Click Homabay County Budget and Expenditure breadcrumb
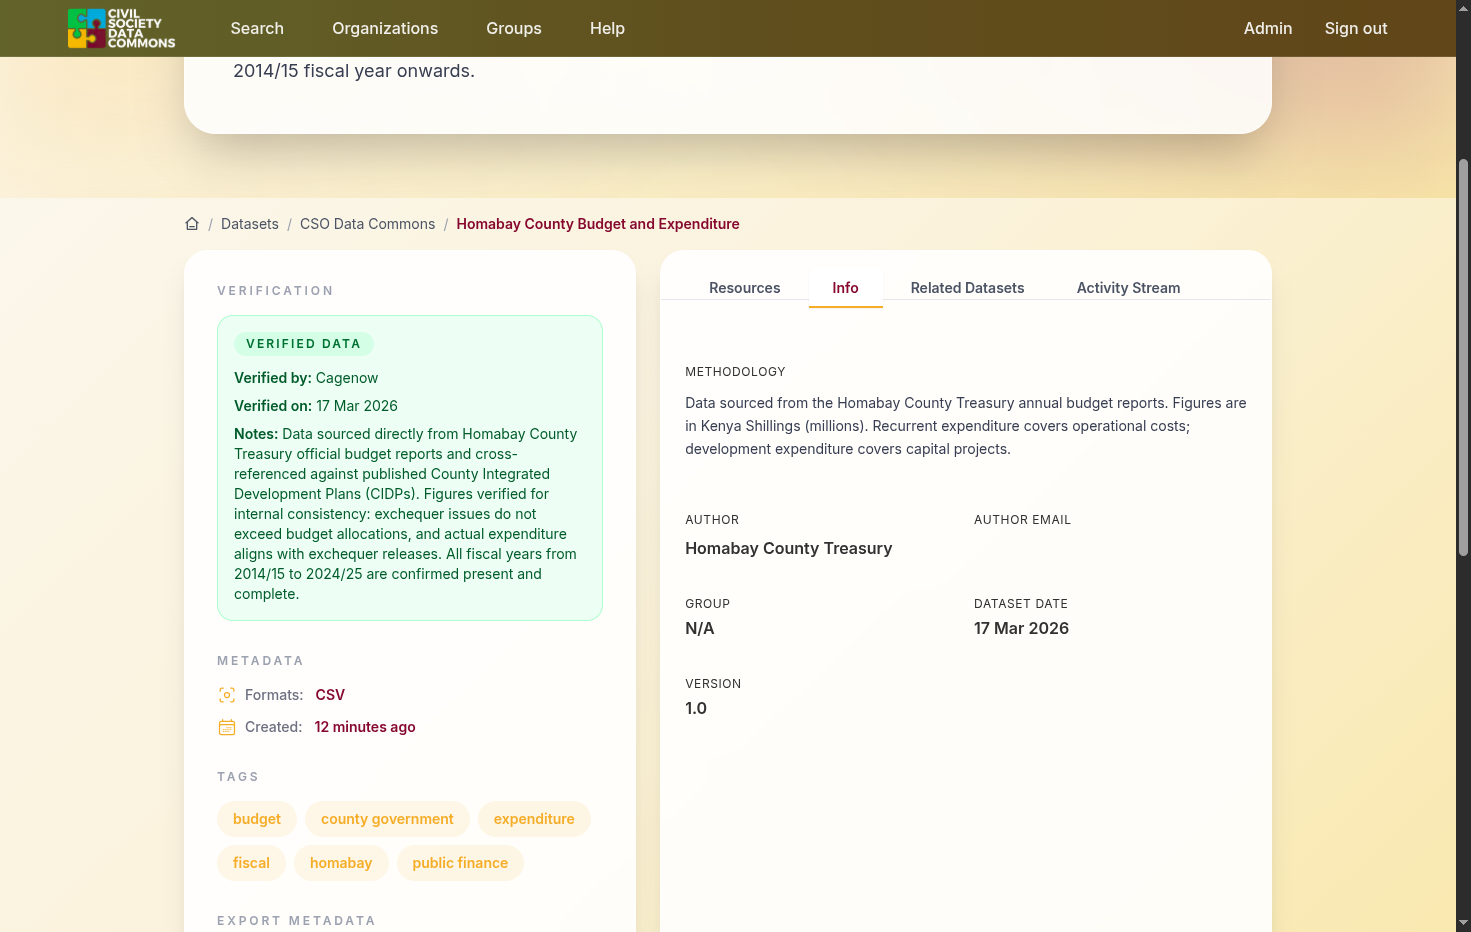 click(x=598, y=224)
